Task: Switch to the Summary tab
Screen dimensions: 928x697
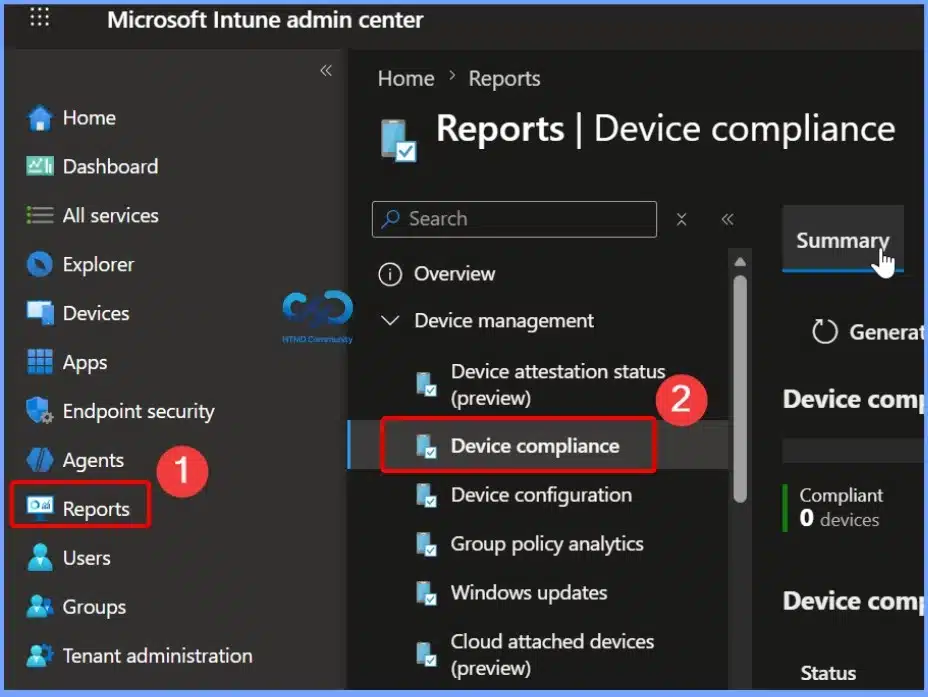Action: click(843, 240)
